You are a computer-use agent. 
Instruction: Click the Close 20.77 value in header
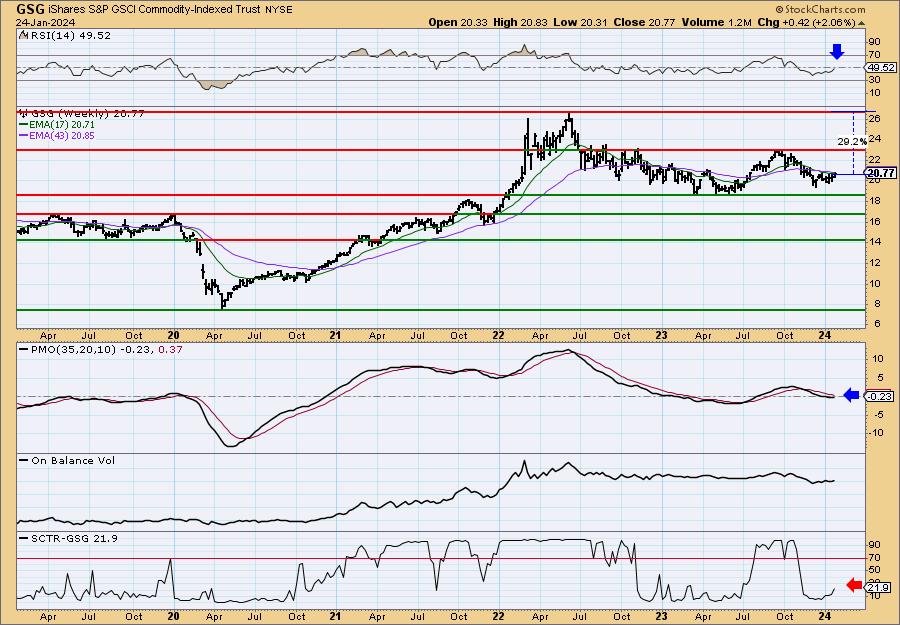click(644, 22)
